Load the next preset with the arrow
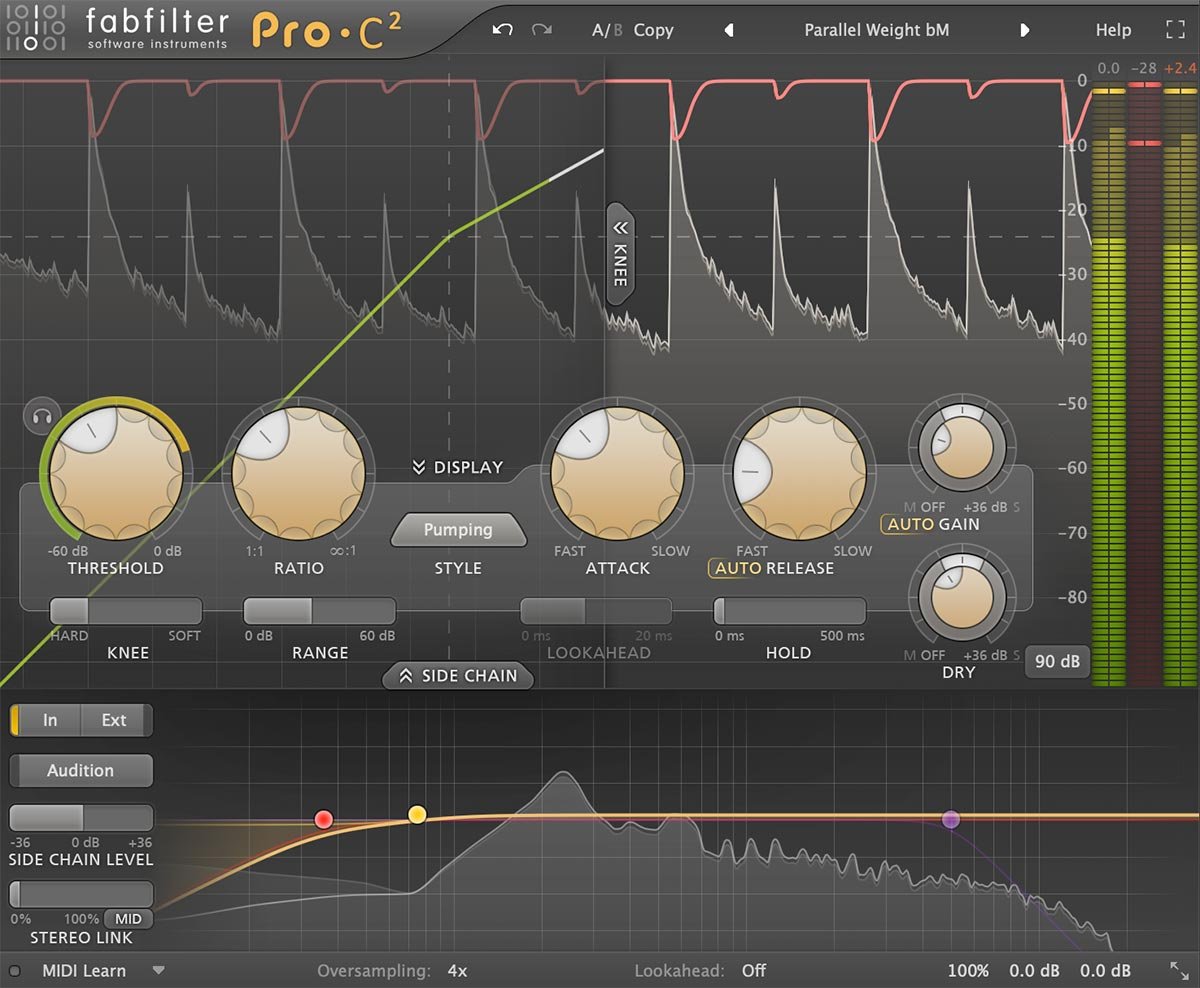The width and height of the screenshot is (1200, 988). (1026, 30)
